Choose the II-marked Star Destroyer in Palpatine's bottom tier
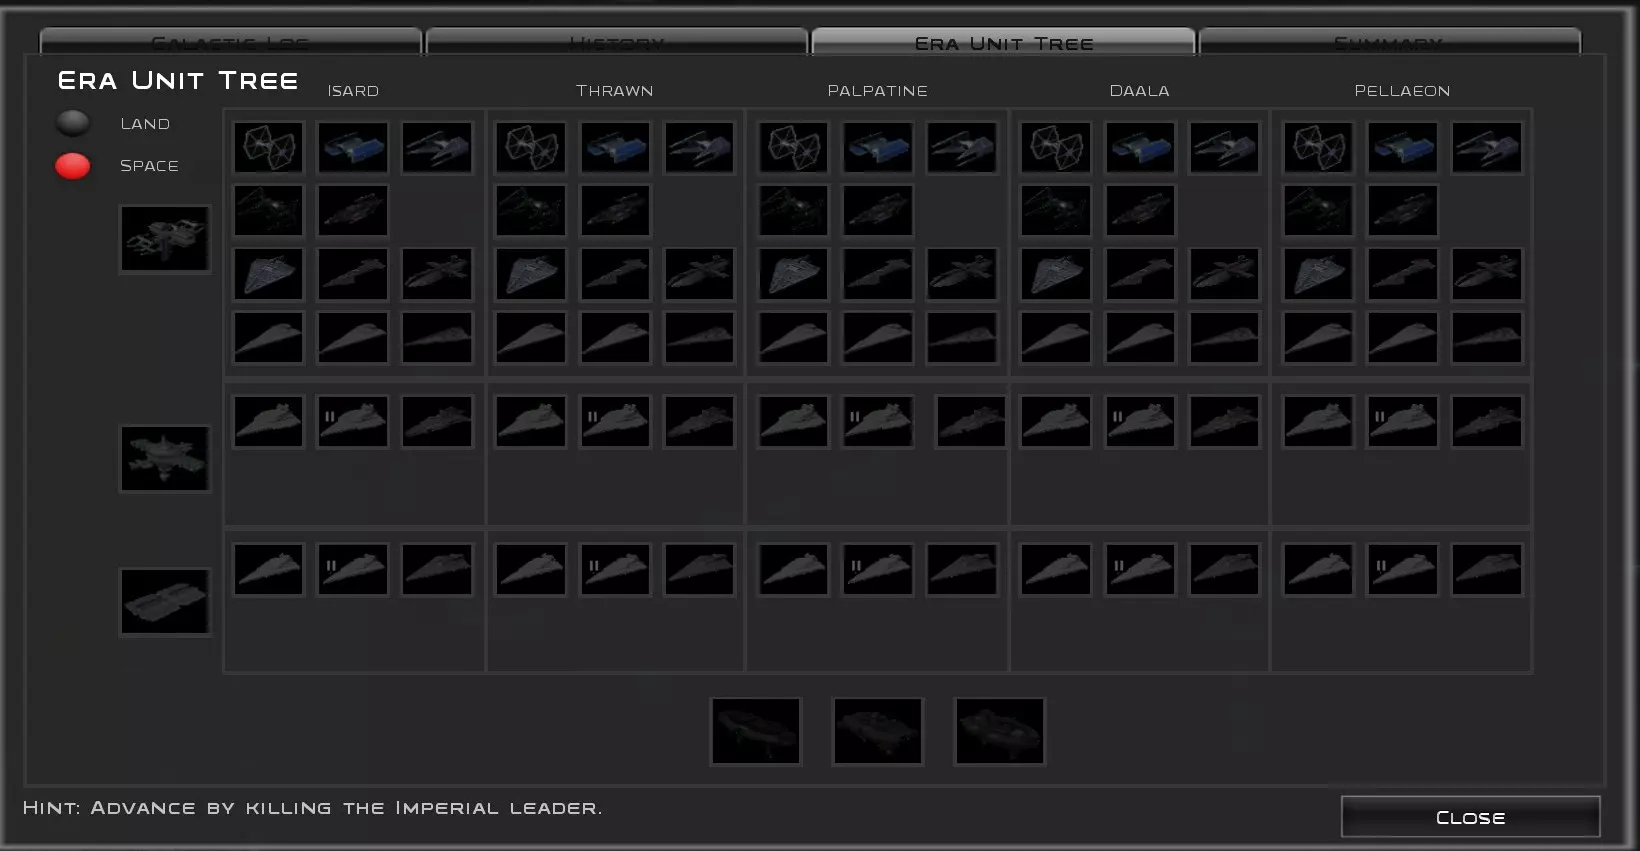 pos(878,570)
